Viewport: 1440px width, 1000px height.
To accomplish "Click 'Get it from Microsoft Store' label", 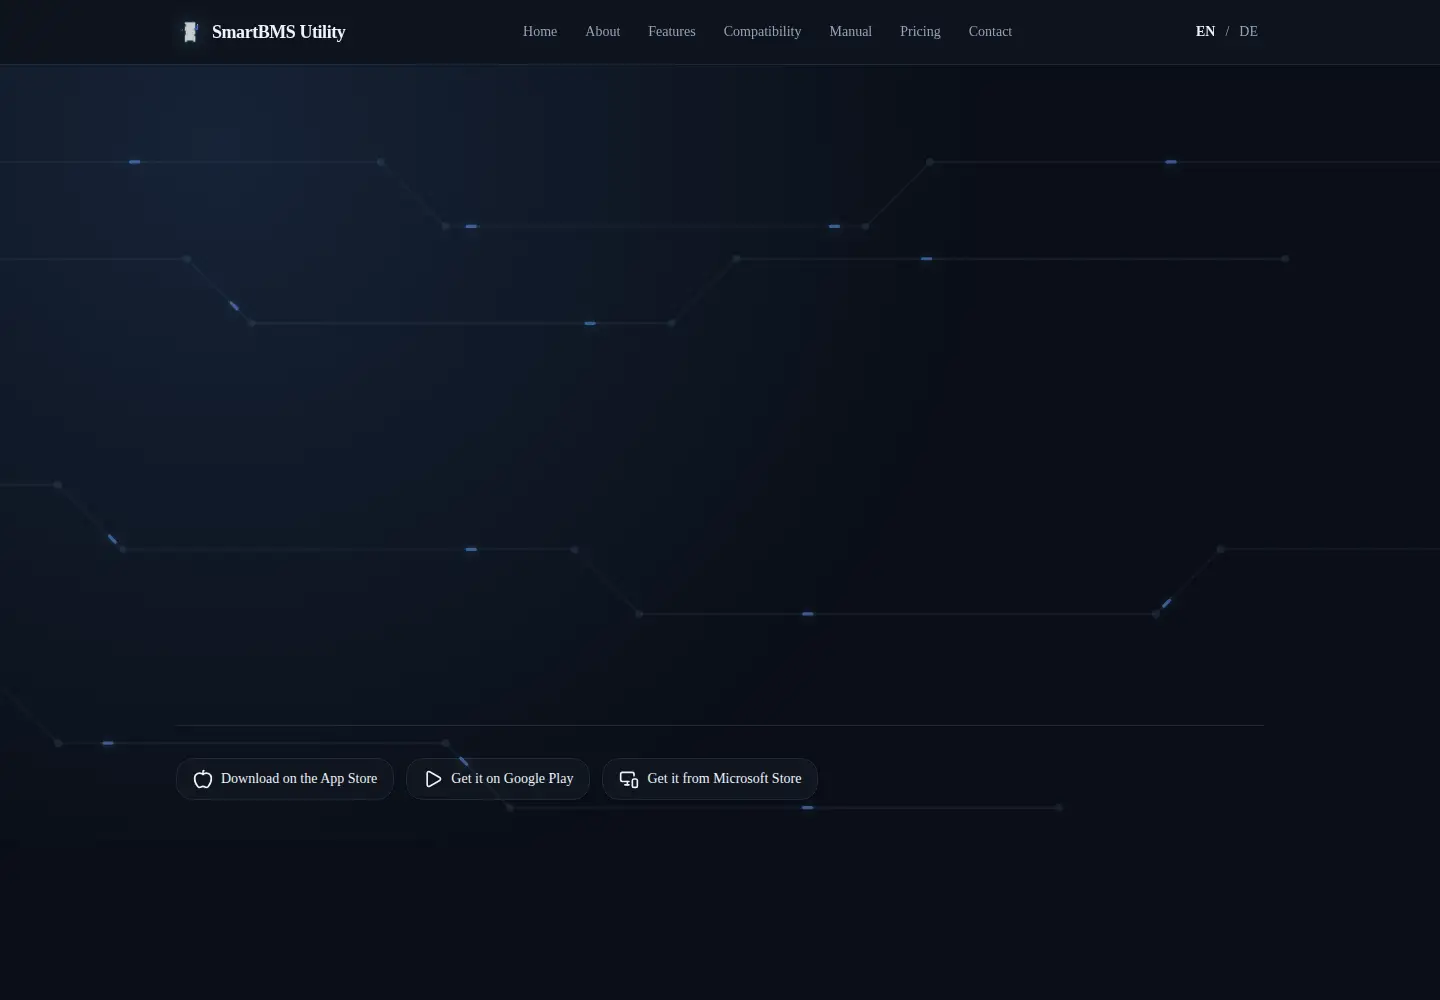I will click(724, 779).
